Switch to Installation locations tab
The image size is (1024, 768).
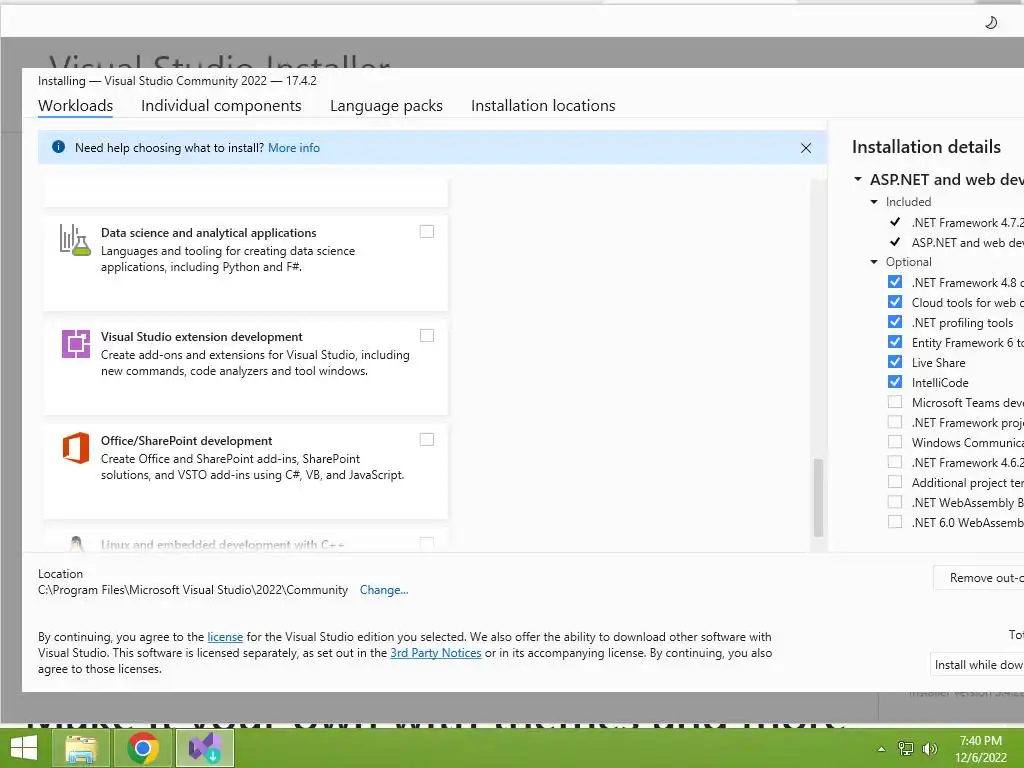click(x=543, y=105)
